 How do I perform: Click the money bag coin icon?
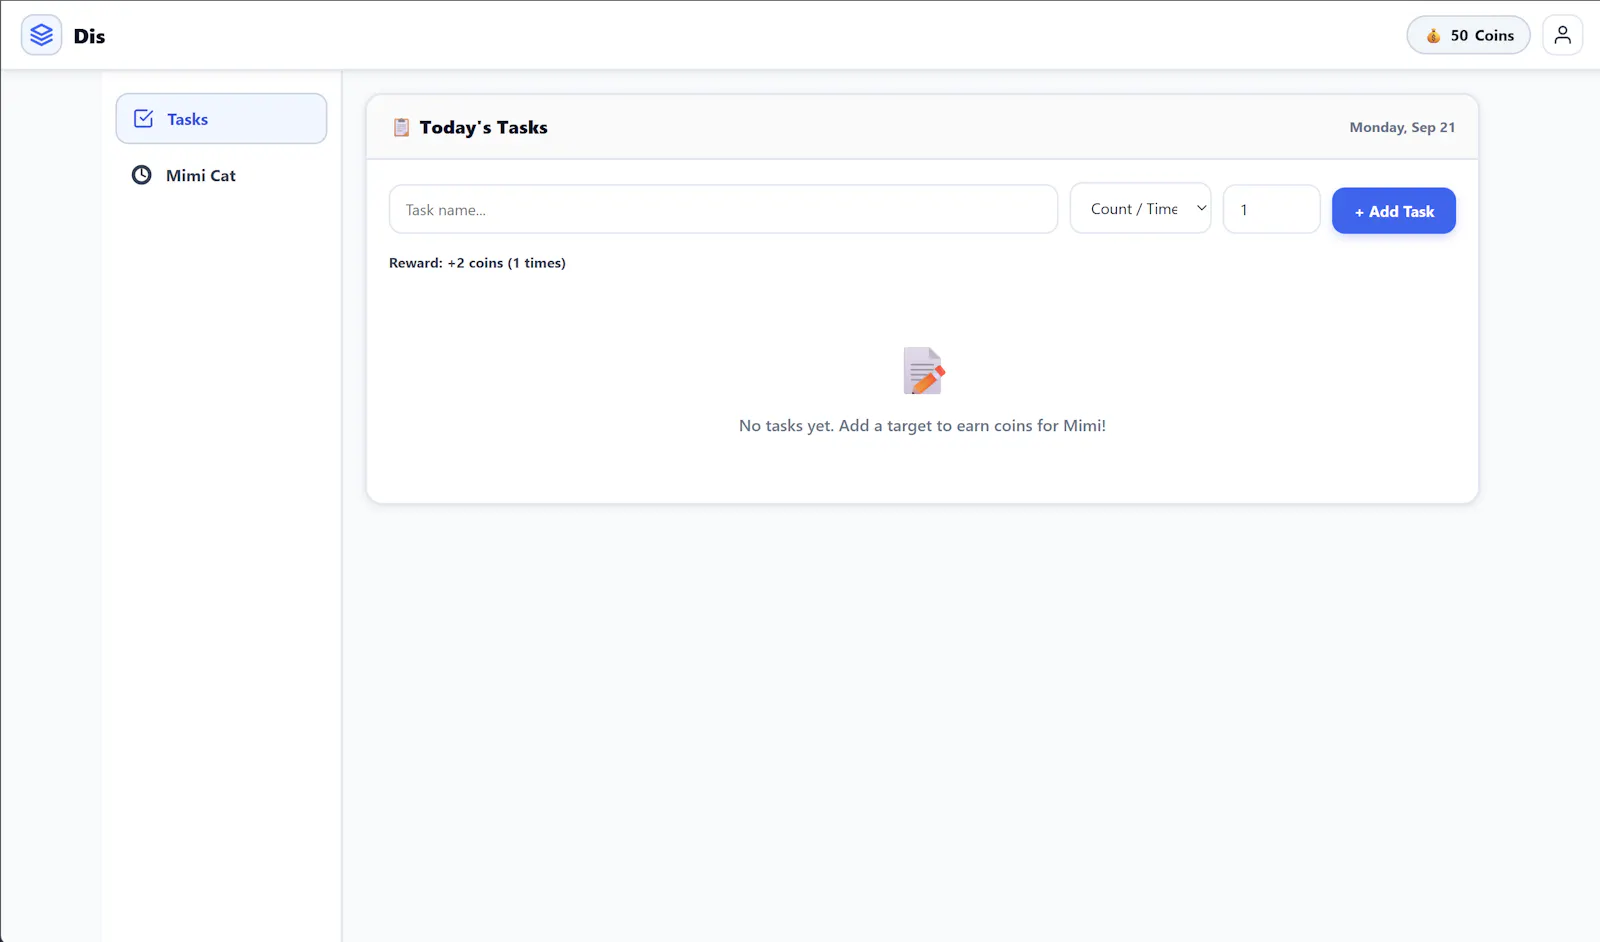[1433, 36]
